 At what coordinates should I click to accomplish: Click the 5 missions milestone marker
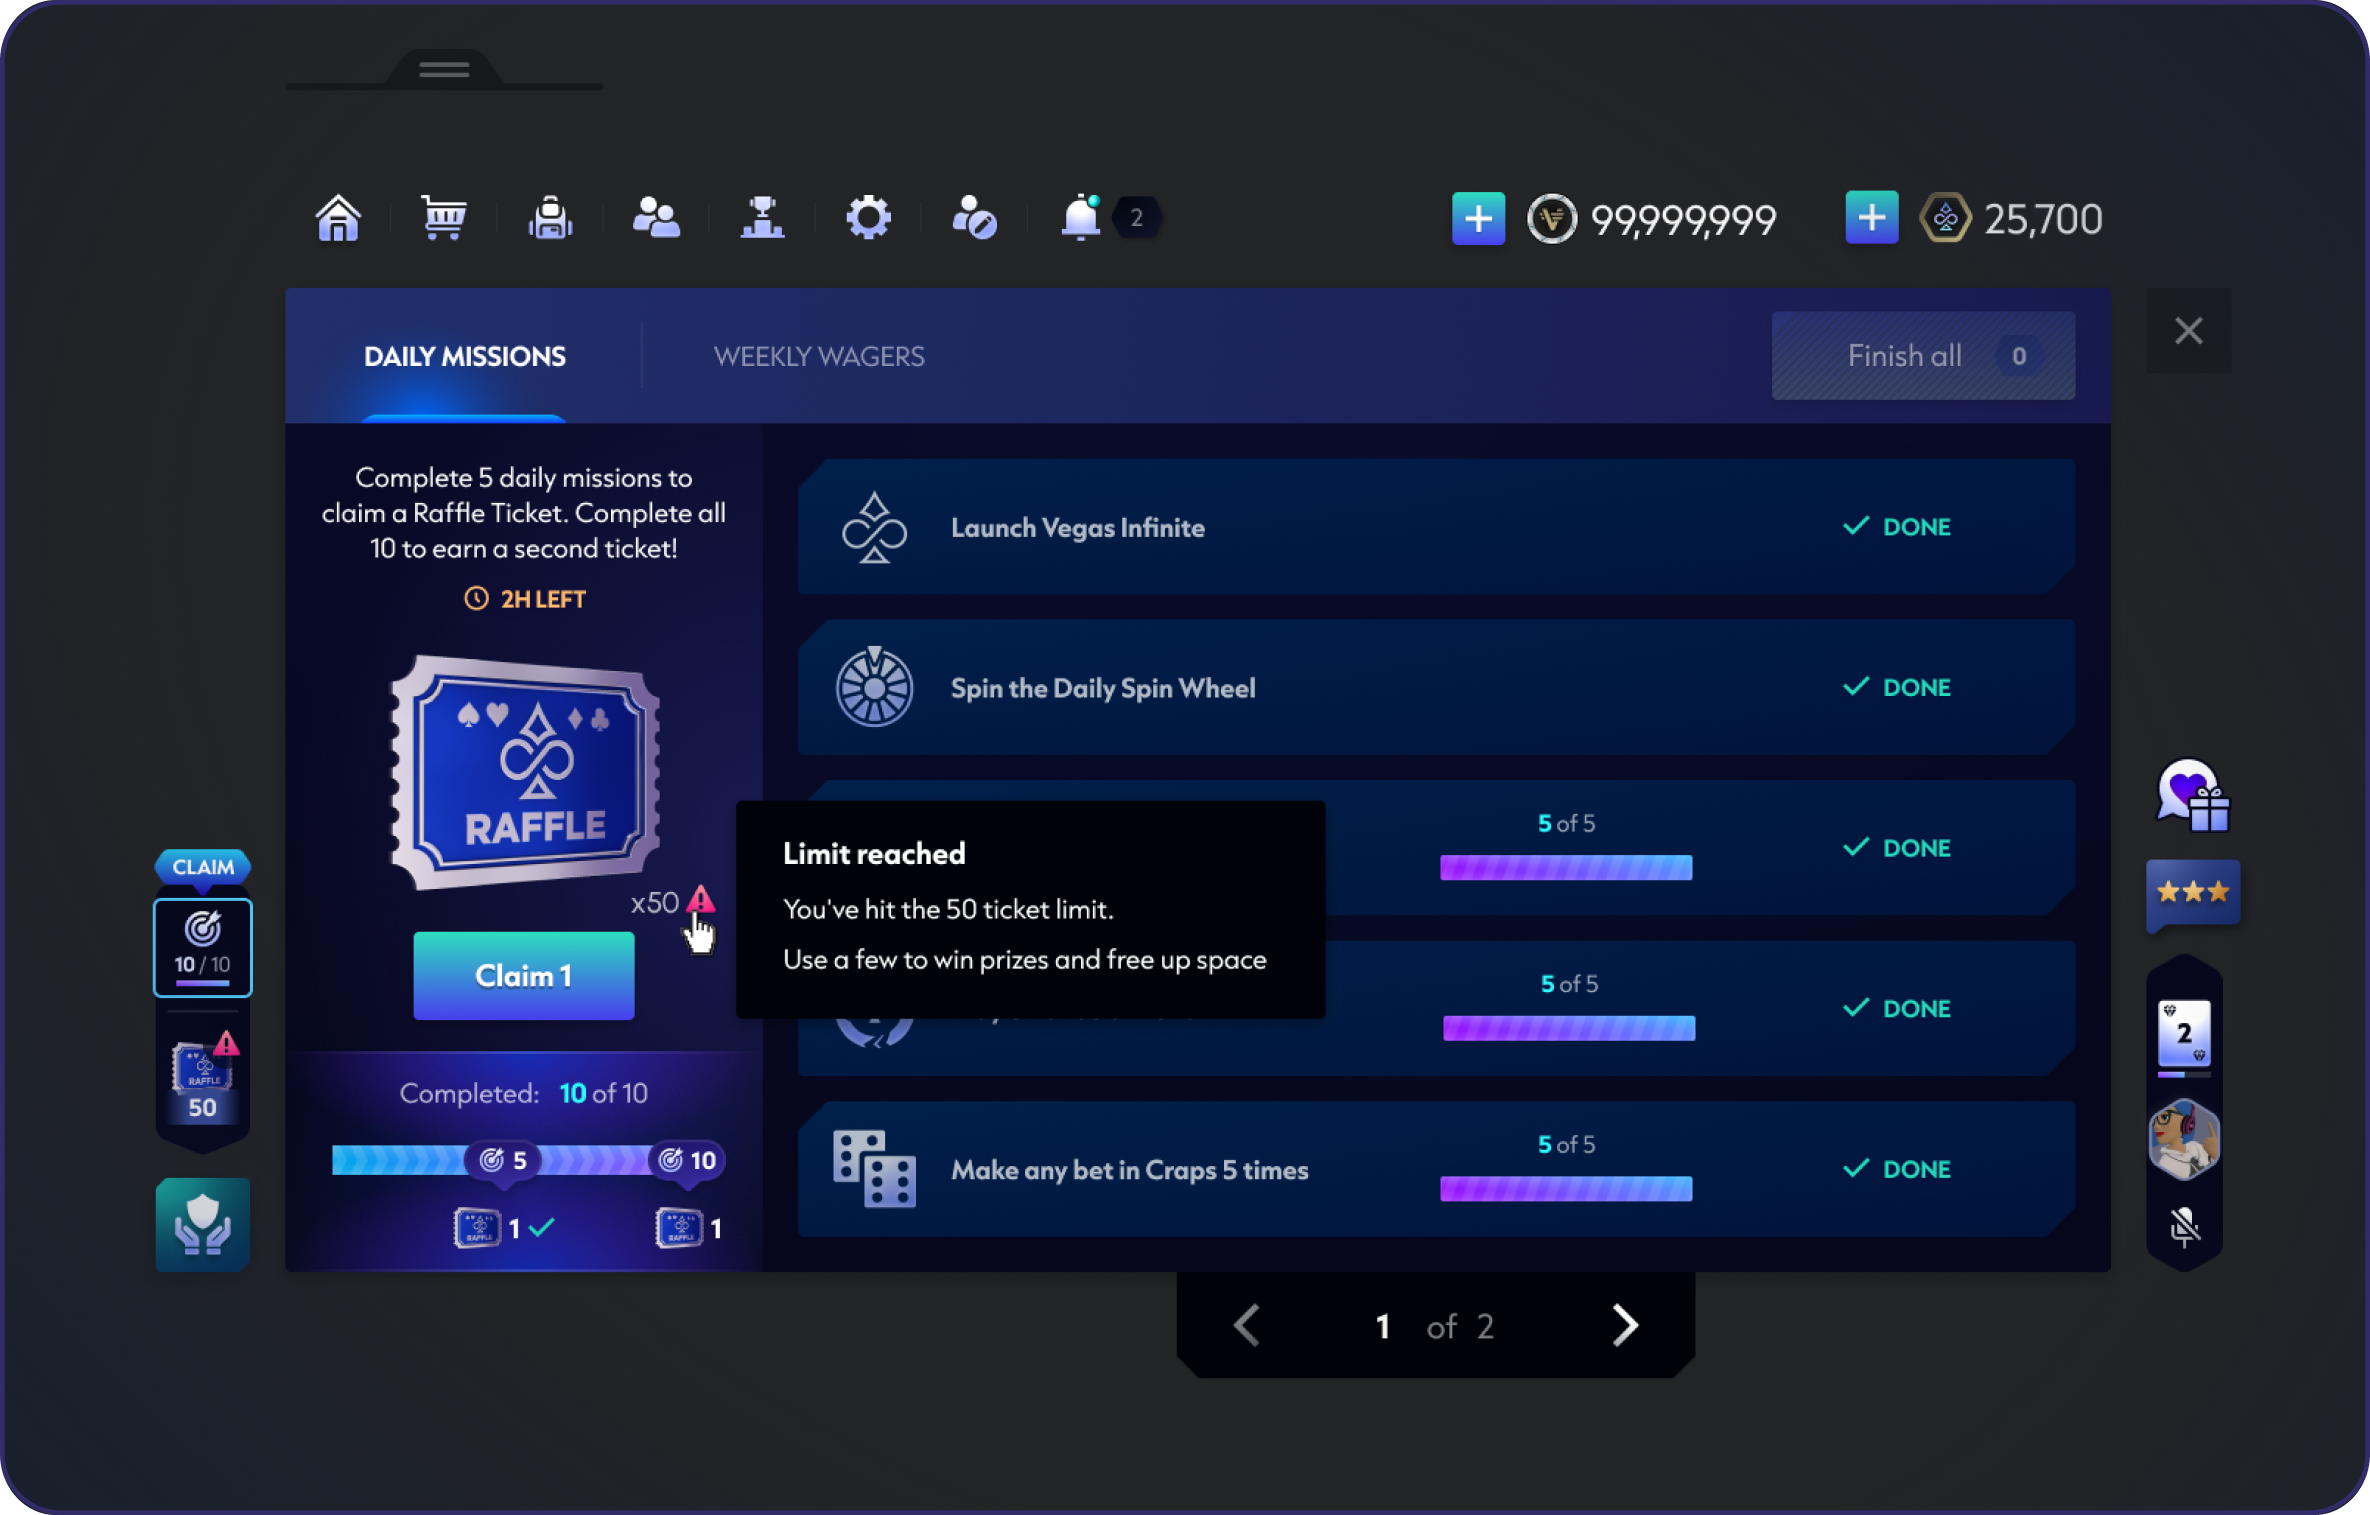click(x=503, y=1160)
